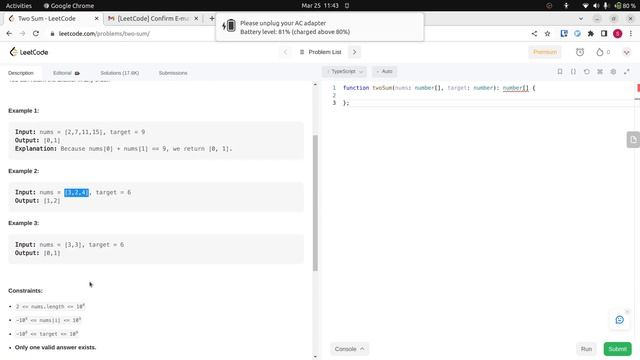The height and width of the screenshot is (360, 640).
Task: Switch to the Editorial tab
Action: pos(66,73)
